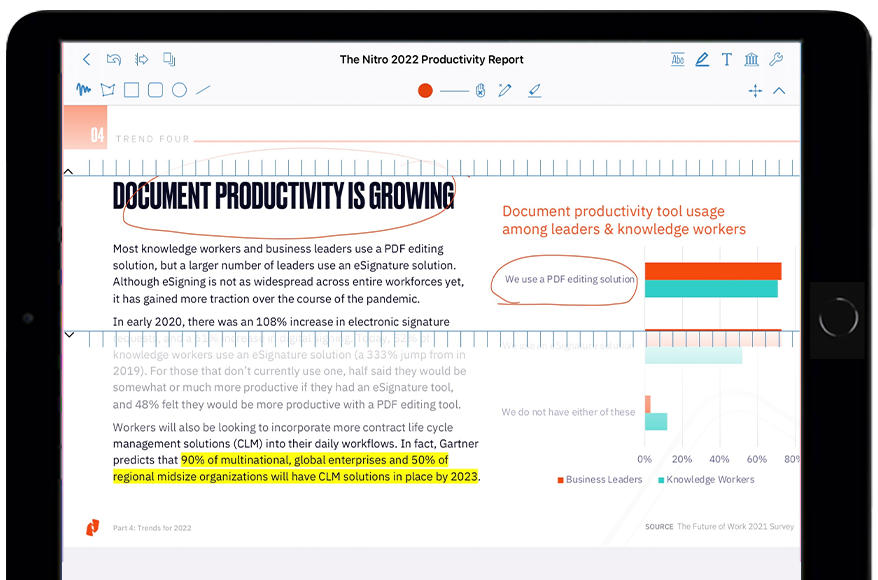This screenshot has width=878, height=580.
Task: Click the up chevron on the upper ruler
Action: click(68, 171)
